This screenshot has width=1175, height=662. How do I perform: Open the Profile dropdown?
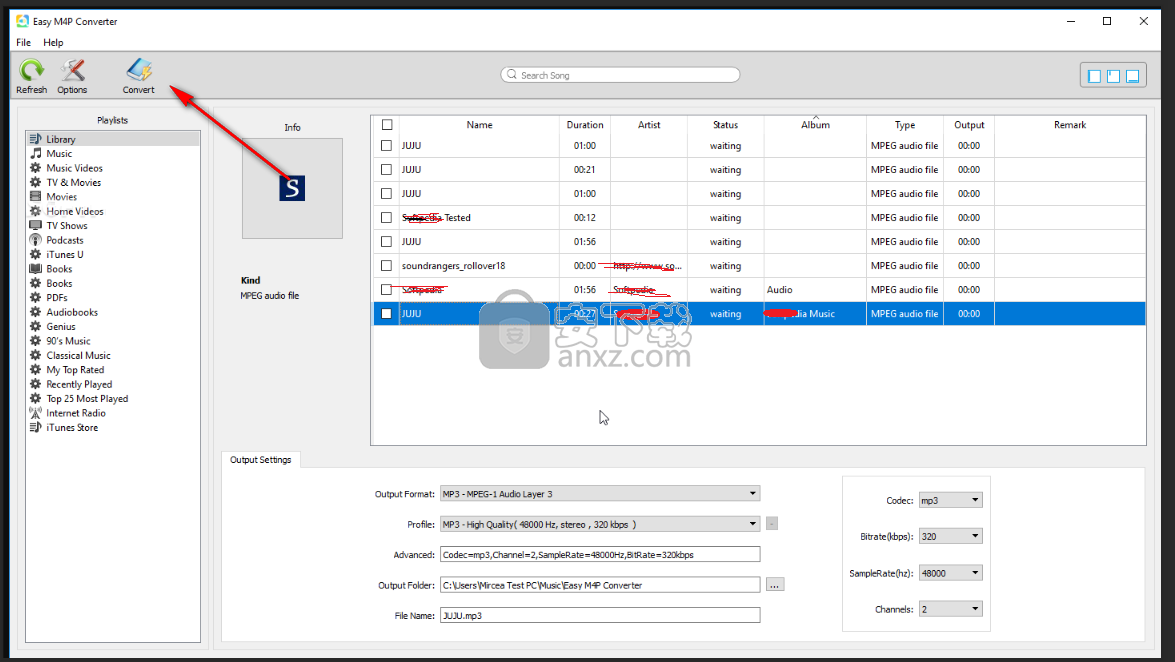pyautogui.click(x=599, y=524)
